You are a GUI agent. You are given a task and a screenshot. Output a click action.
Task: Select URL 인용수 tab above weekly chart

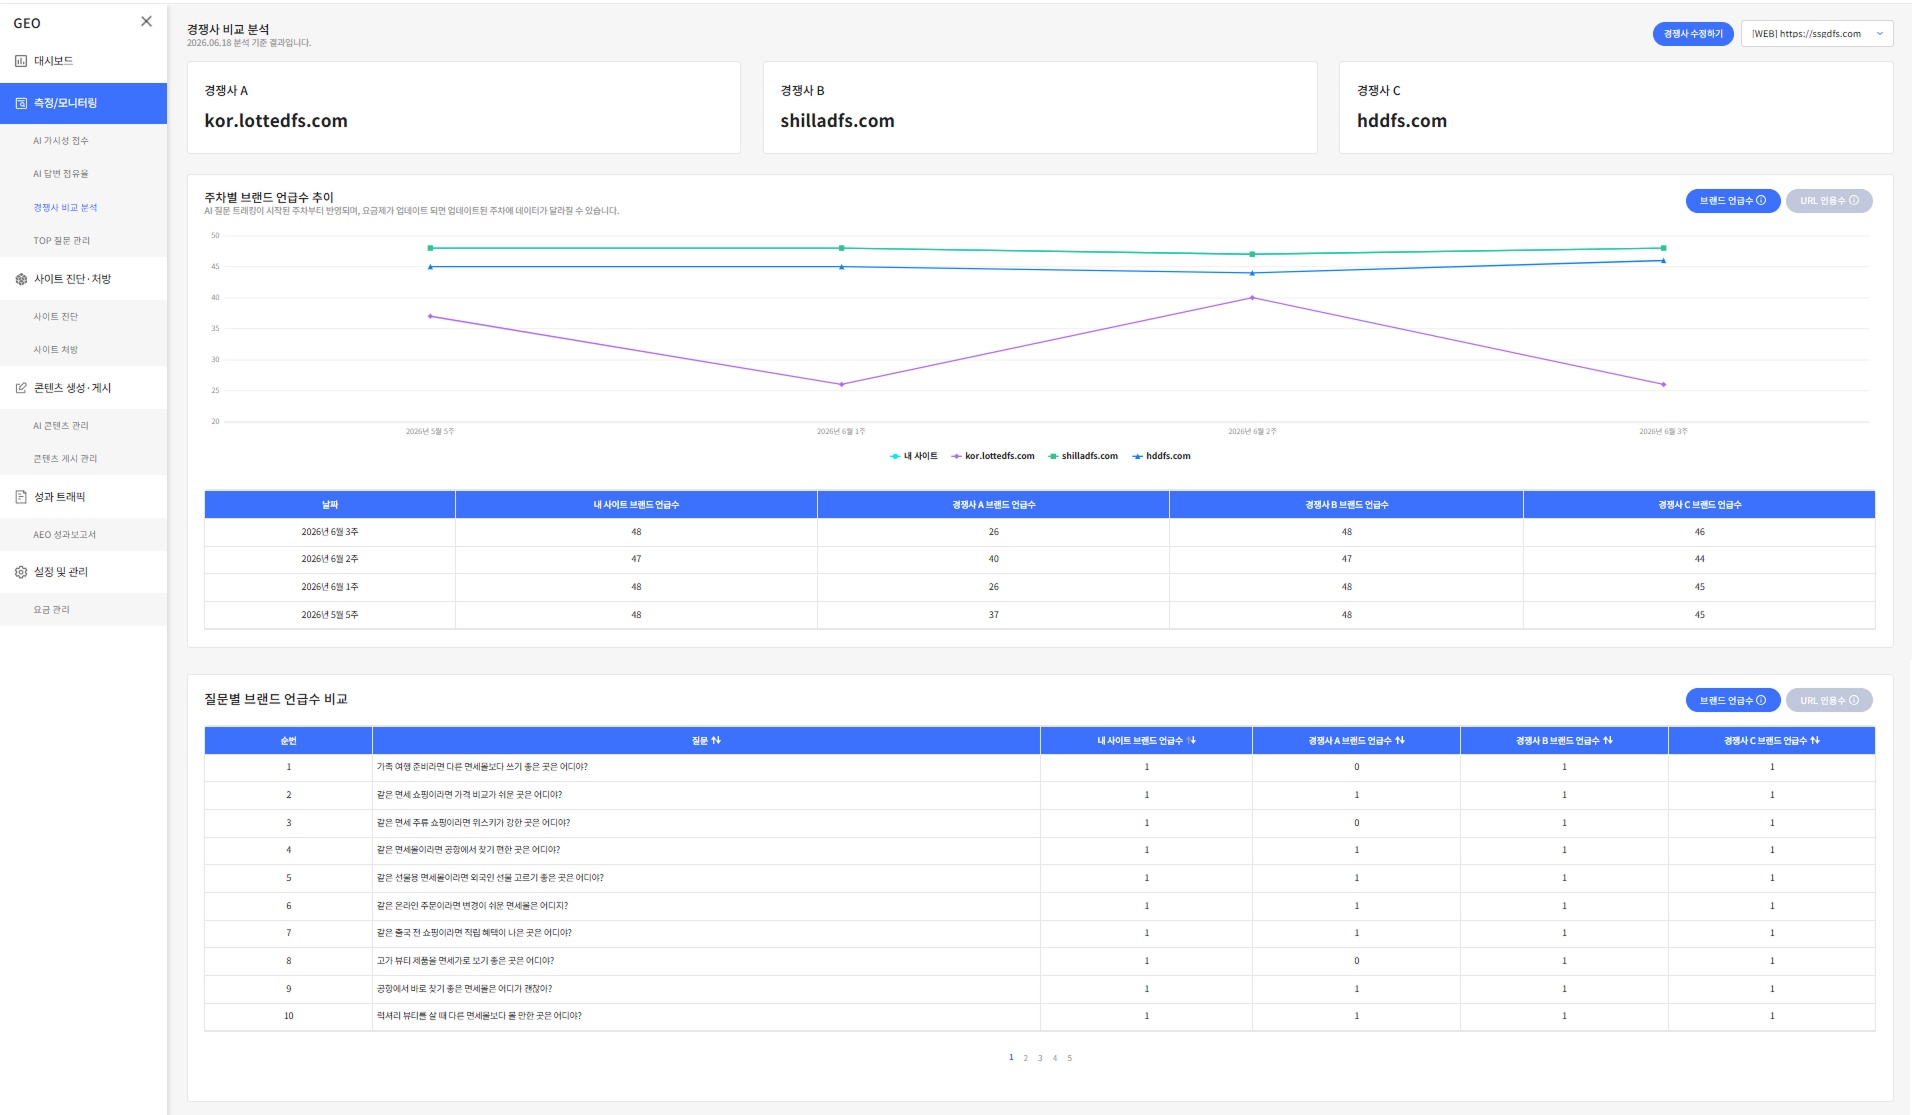[1829, 201]
